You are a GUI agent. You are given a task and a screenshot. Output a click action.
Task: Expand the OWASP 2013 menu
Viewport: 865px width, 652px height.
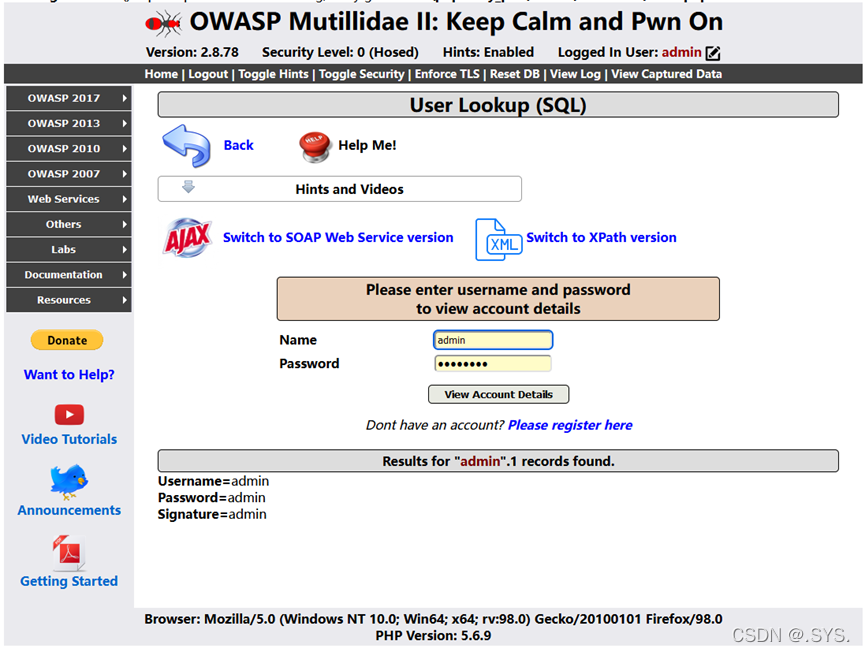coord(69,124)
